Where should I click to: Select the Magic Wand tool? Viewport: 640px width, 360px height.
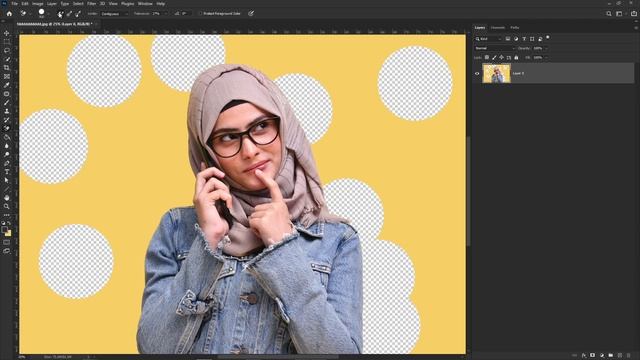pyautogui.click(x=7, y=59)
